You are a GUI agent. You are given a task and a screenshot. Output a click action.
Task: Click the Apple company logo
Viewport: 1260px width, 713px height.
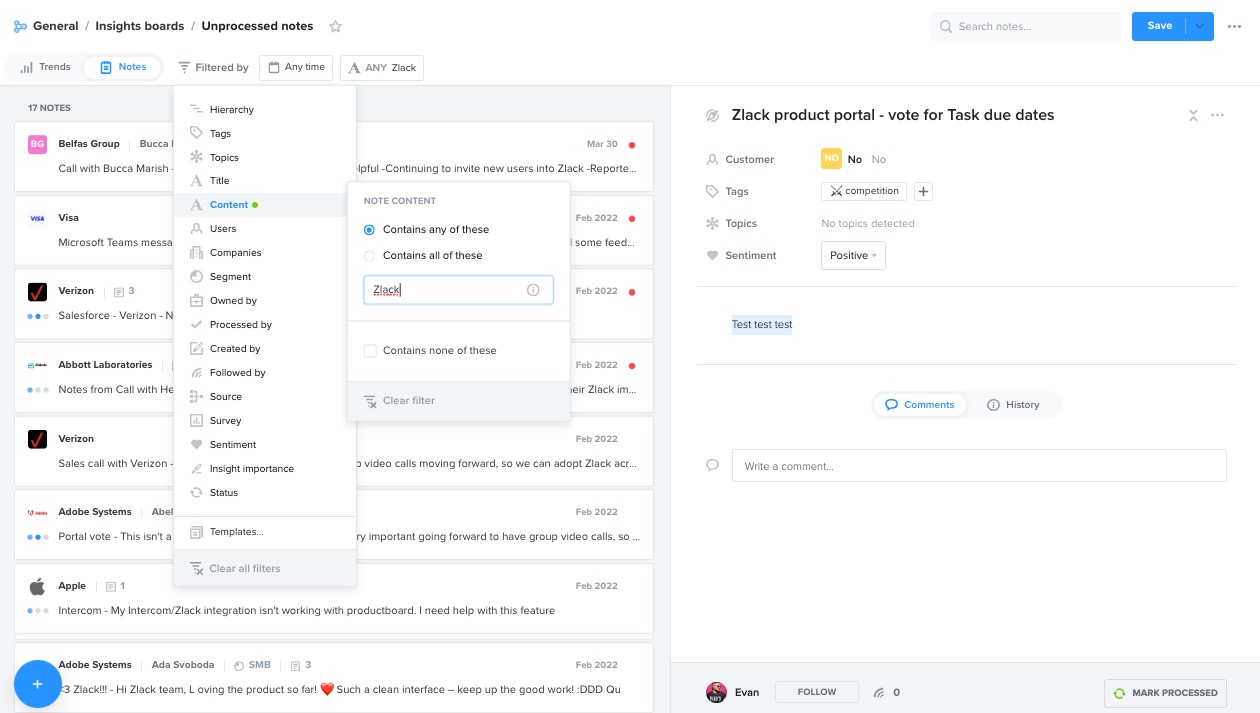point(37,586)
